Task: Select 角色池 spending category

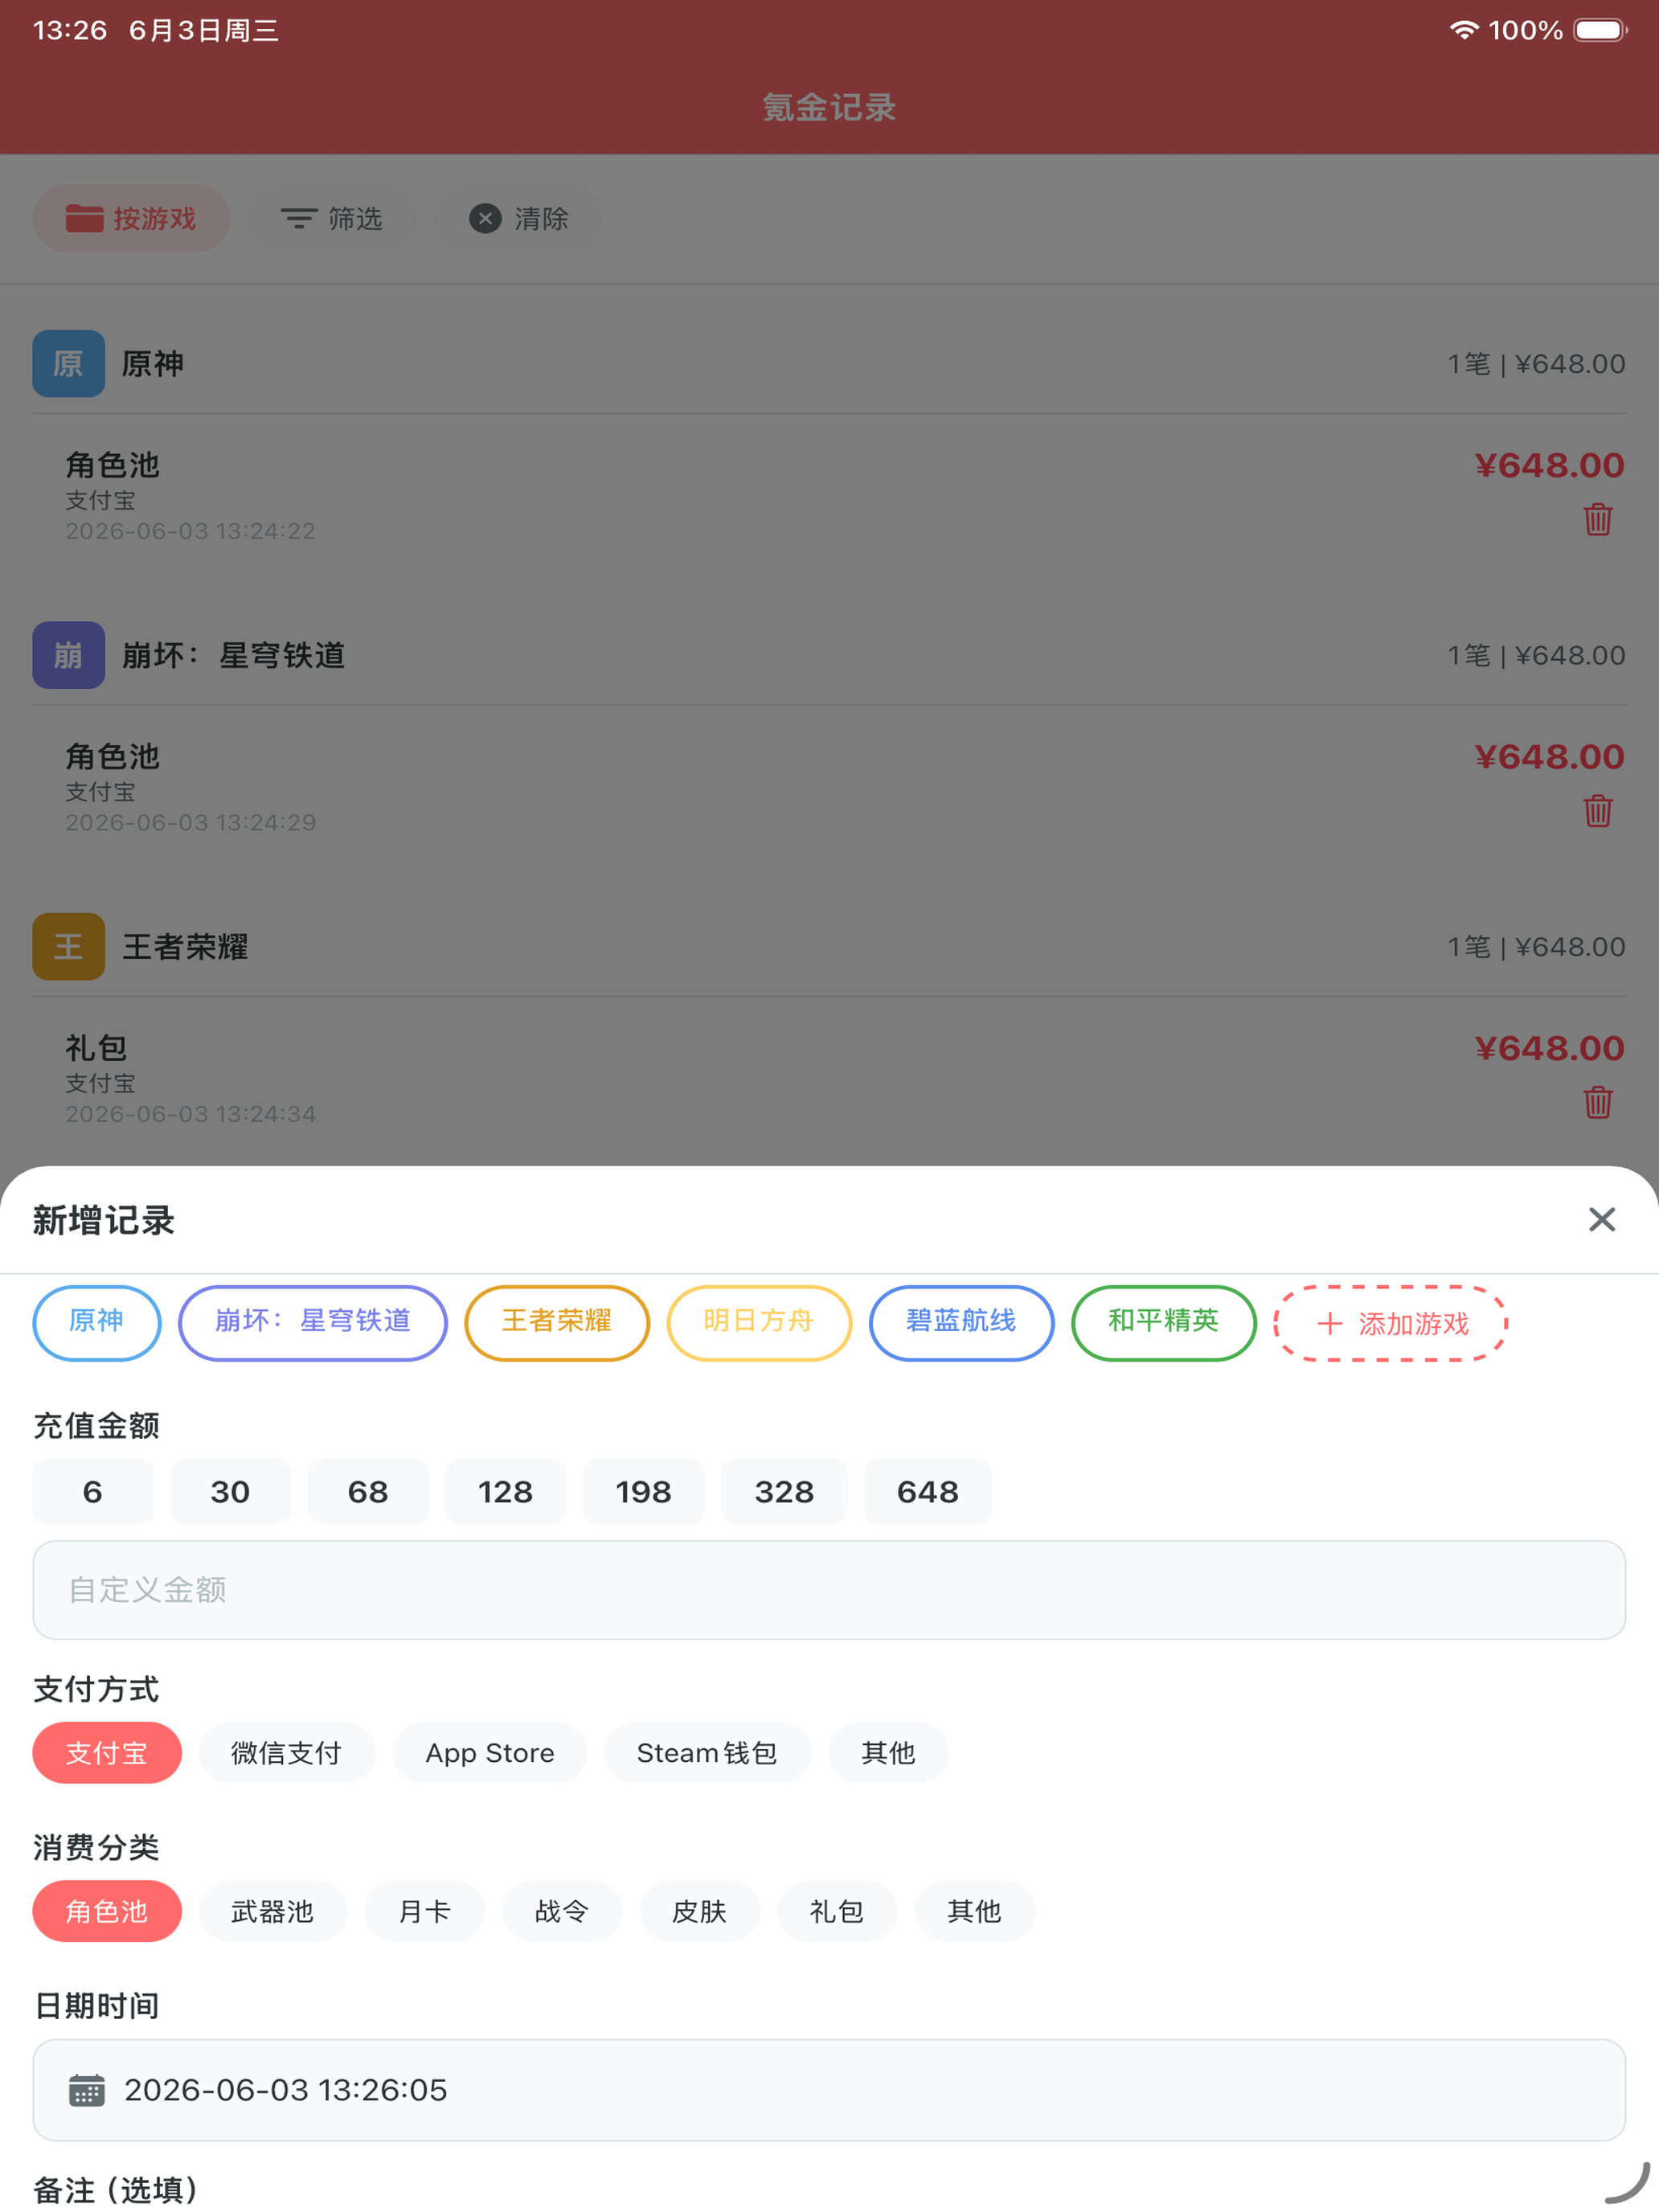Action: click(x=107, y=1911)
